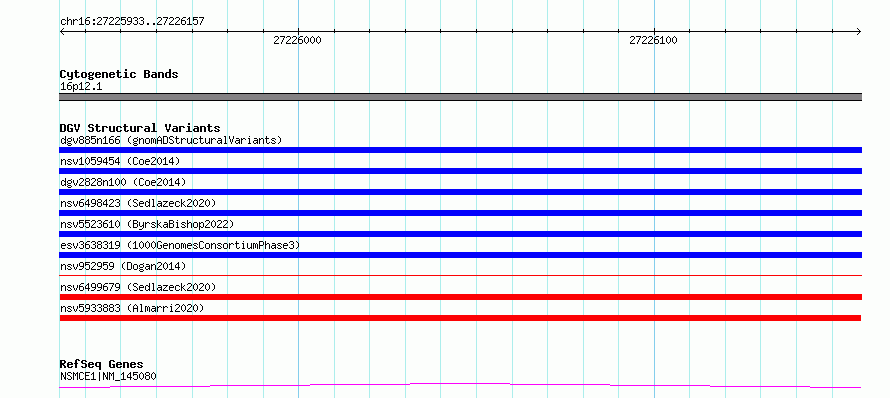Click the magenta NSMCE1 transcript line

(460, 386)
